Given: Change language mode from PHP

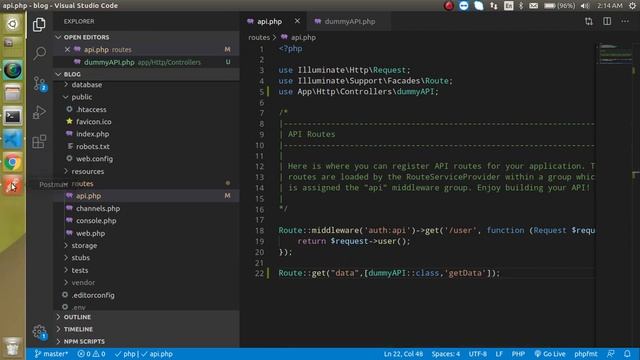Looking at the screenshot, I should tap(518, 354).
